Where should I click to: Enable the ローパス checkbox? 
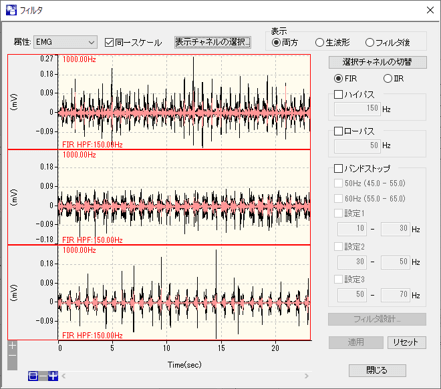point(338,131)
